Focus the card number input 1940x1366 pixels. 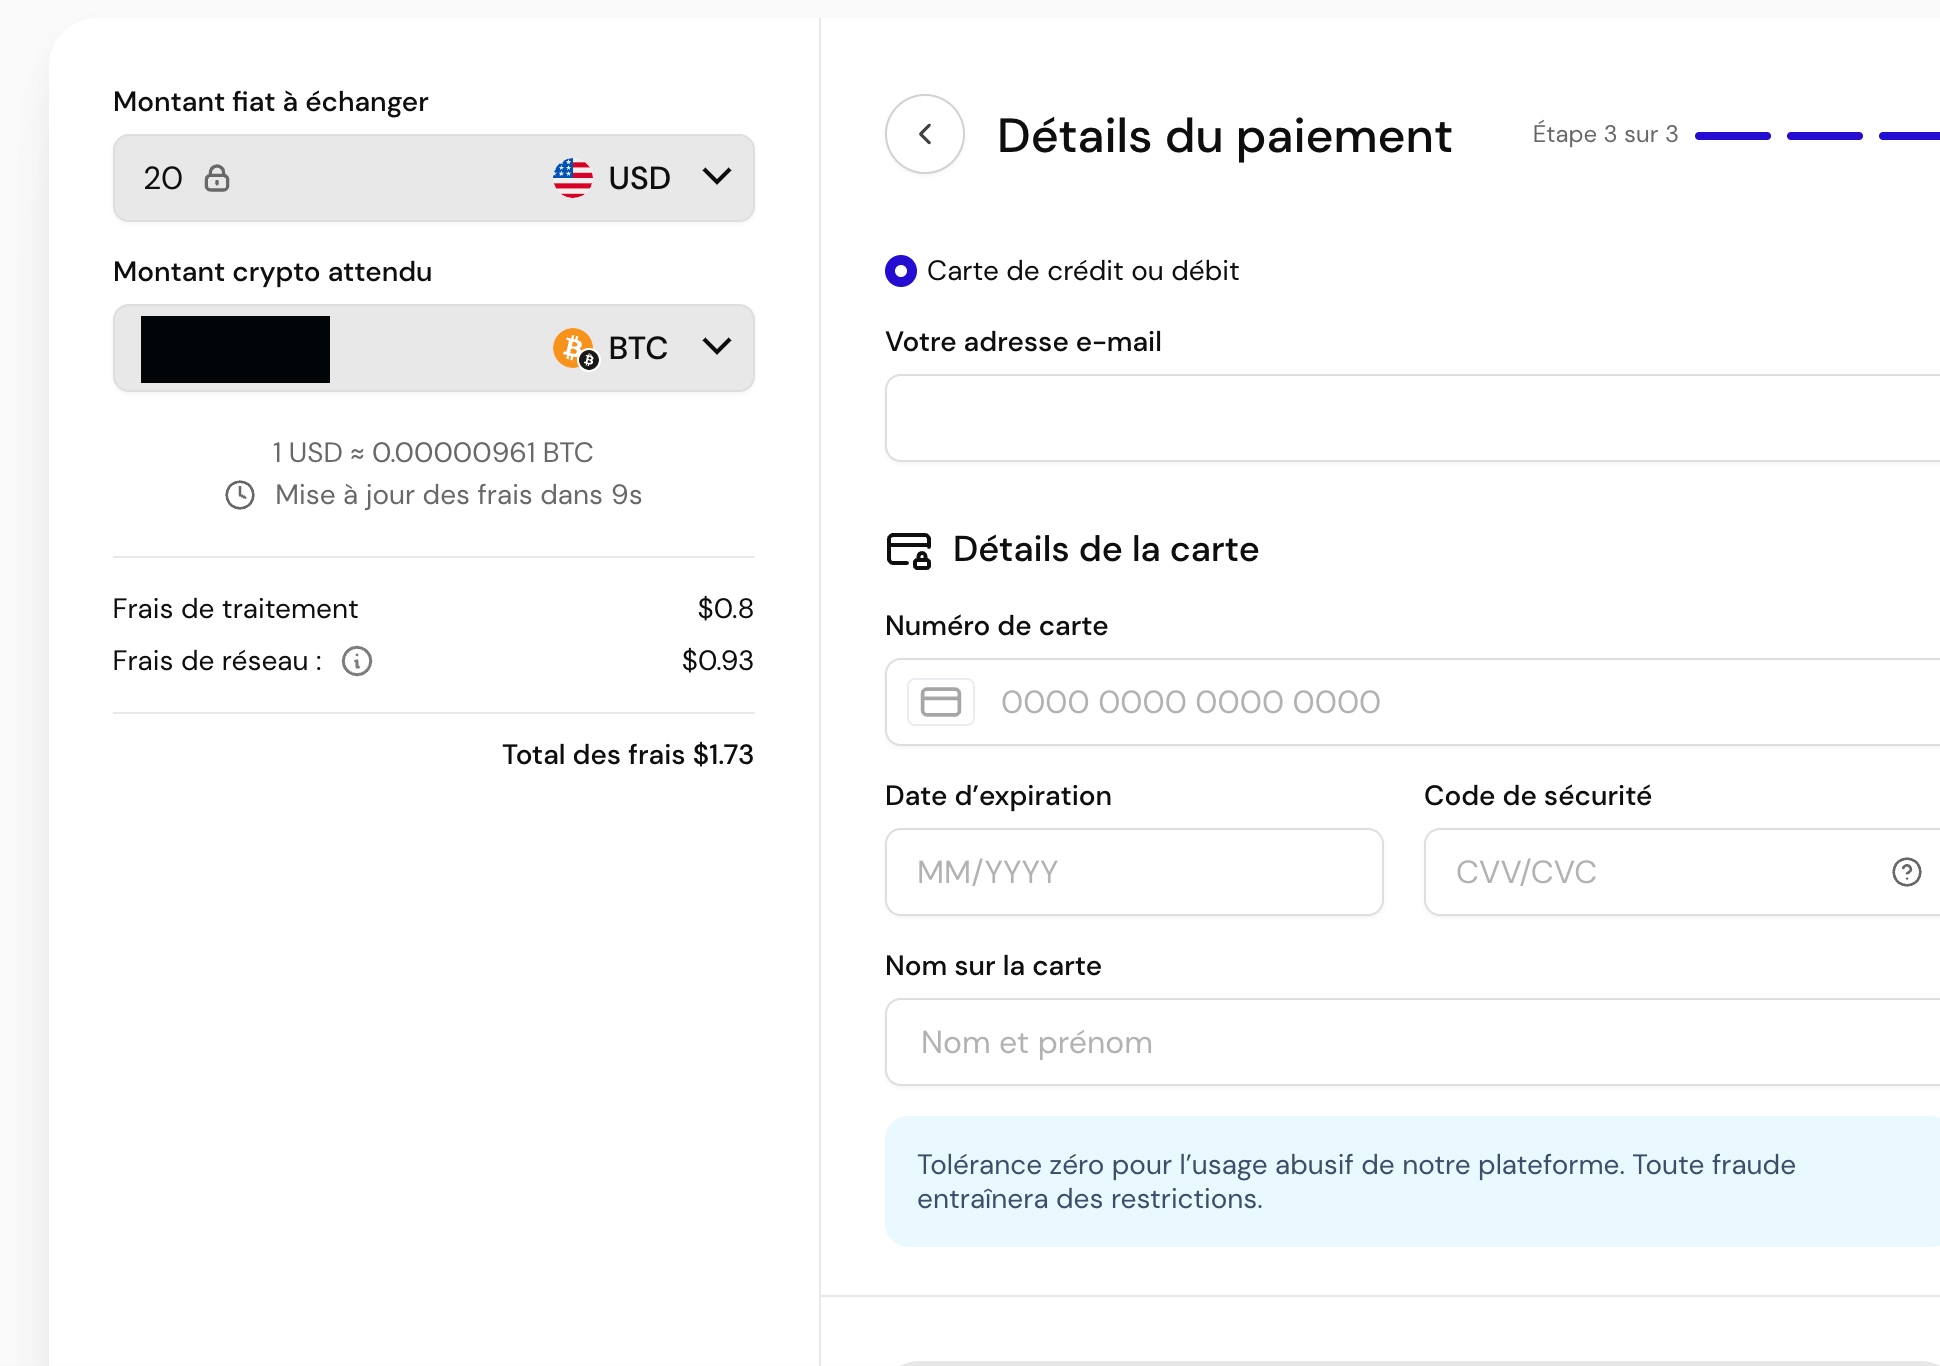point(1412,702)
